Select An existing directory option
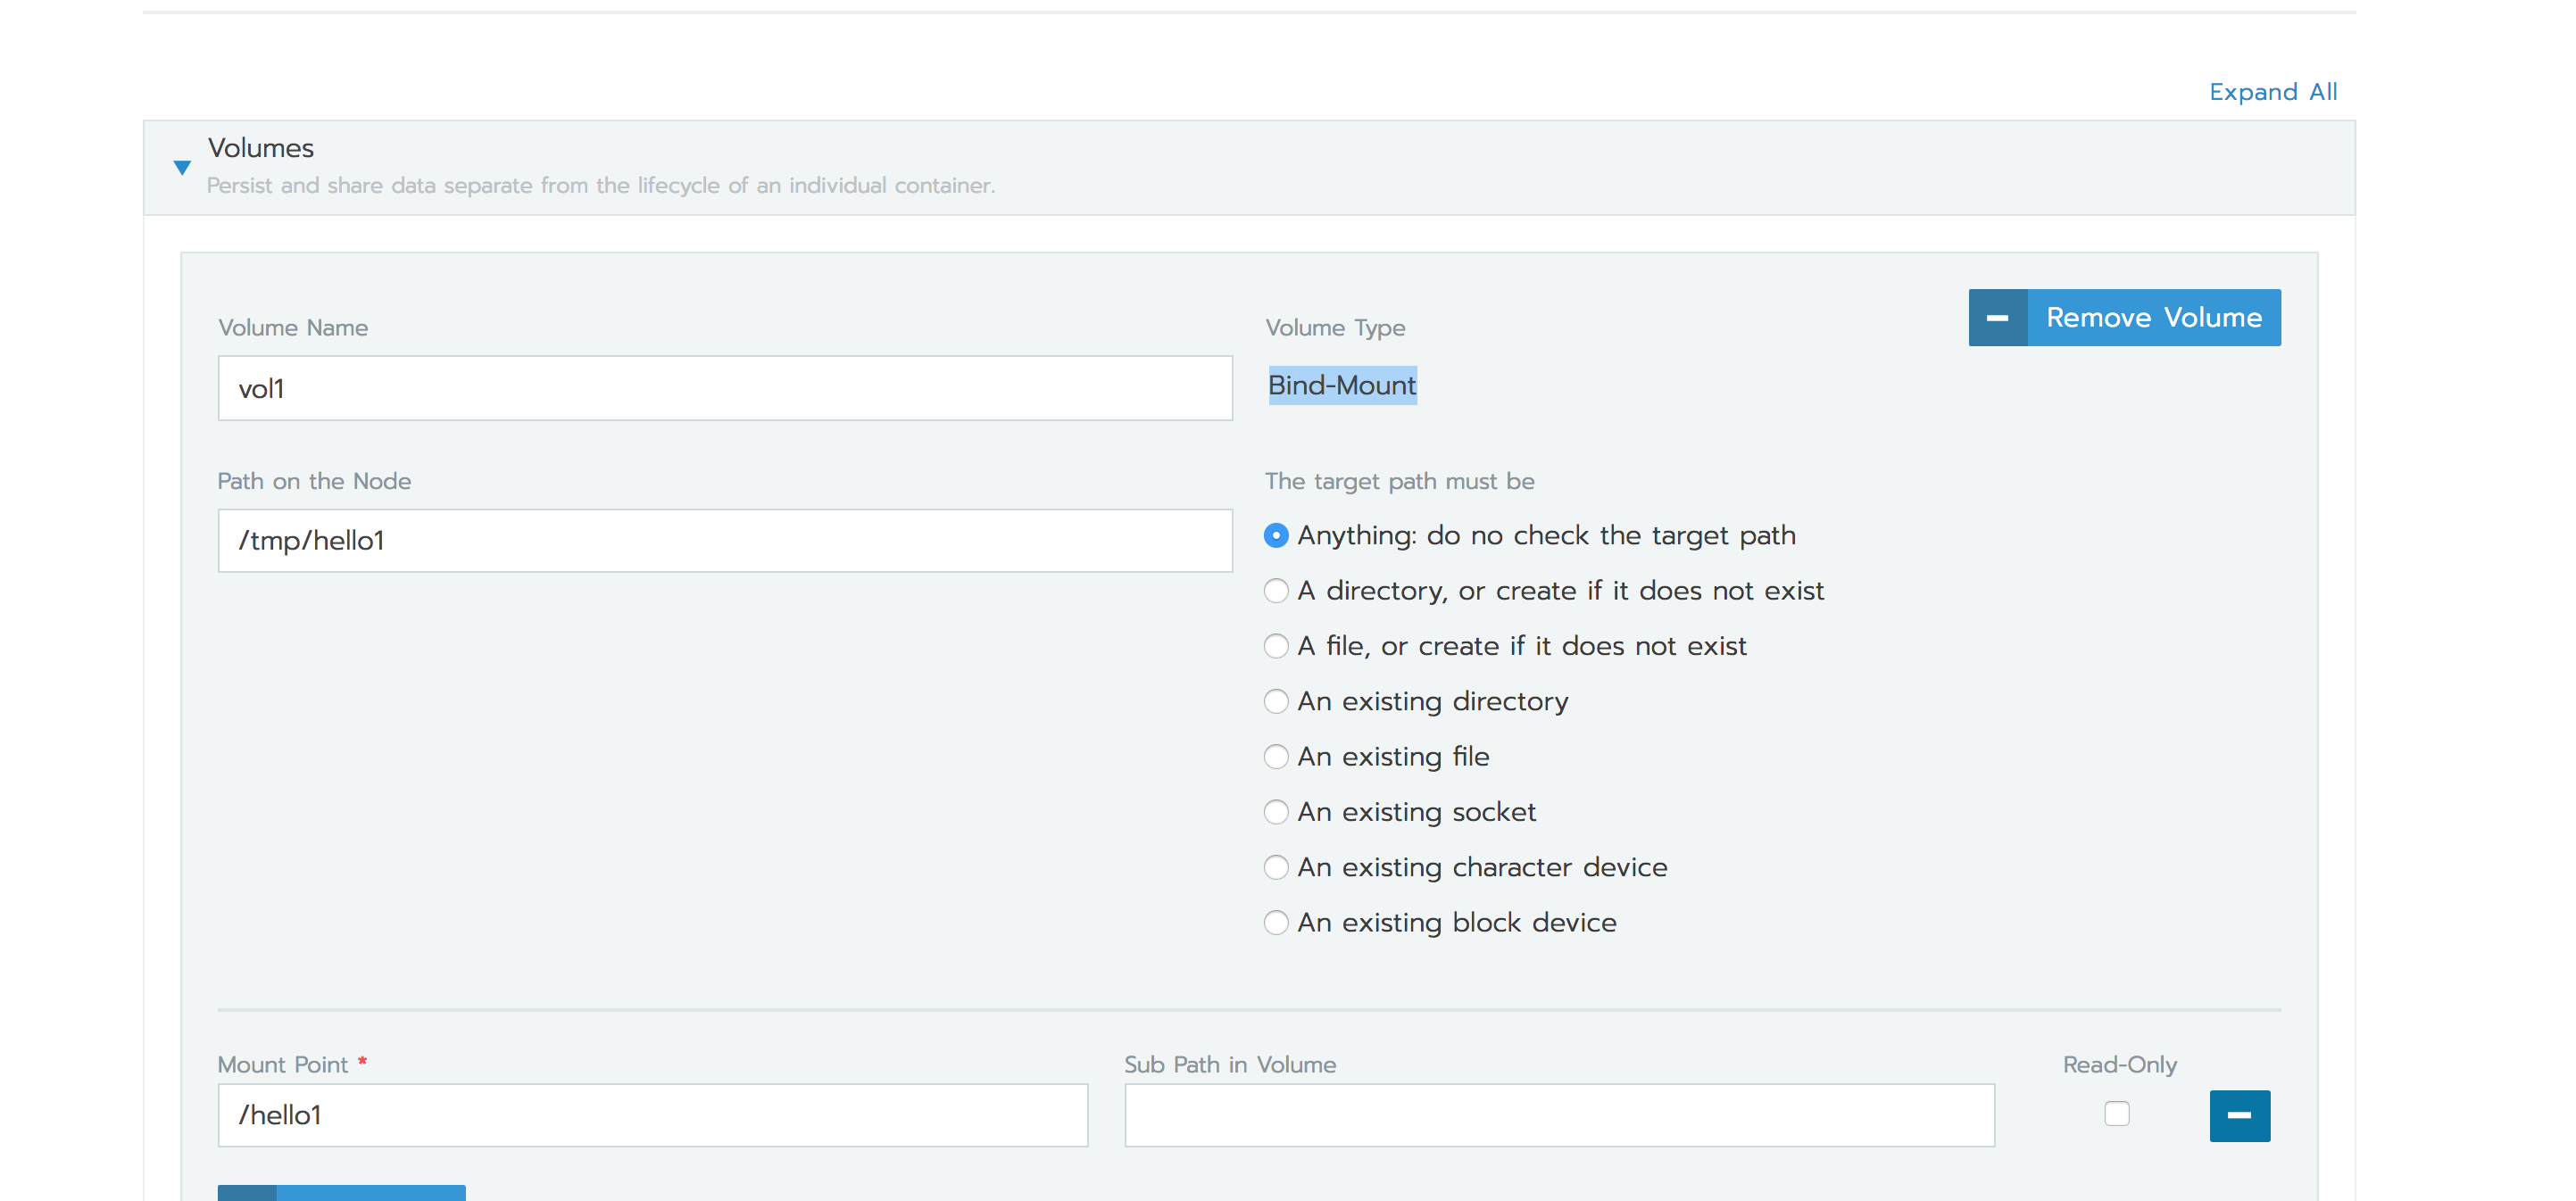 (x=1276, y=701)
